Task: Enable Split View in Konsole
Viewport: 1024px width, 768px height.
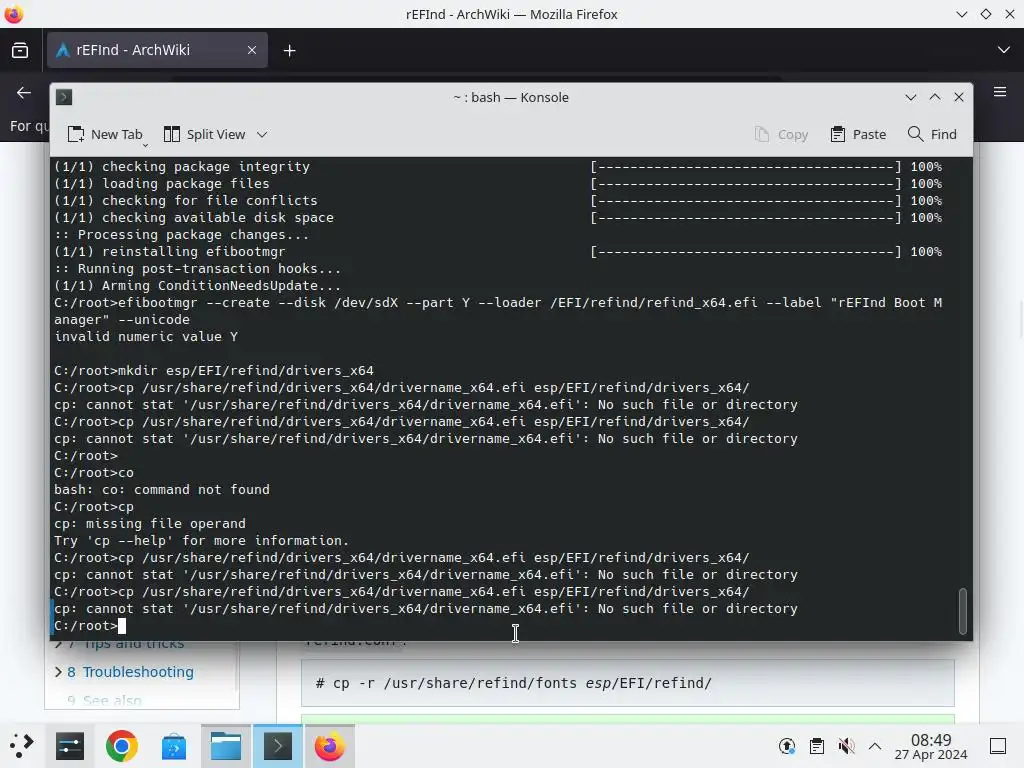Action: point(204,135)
